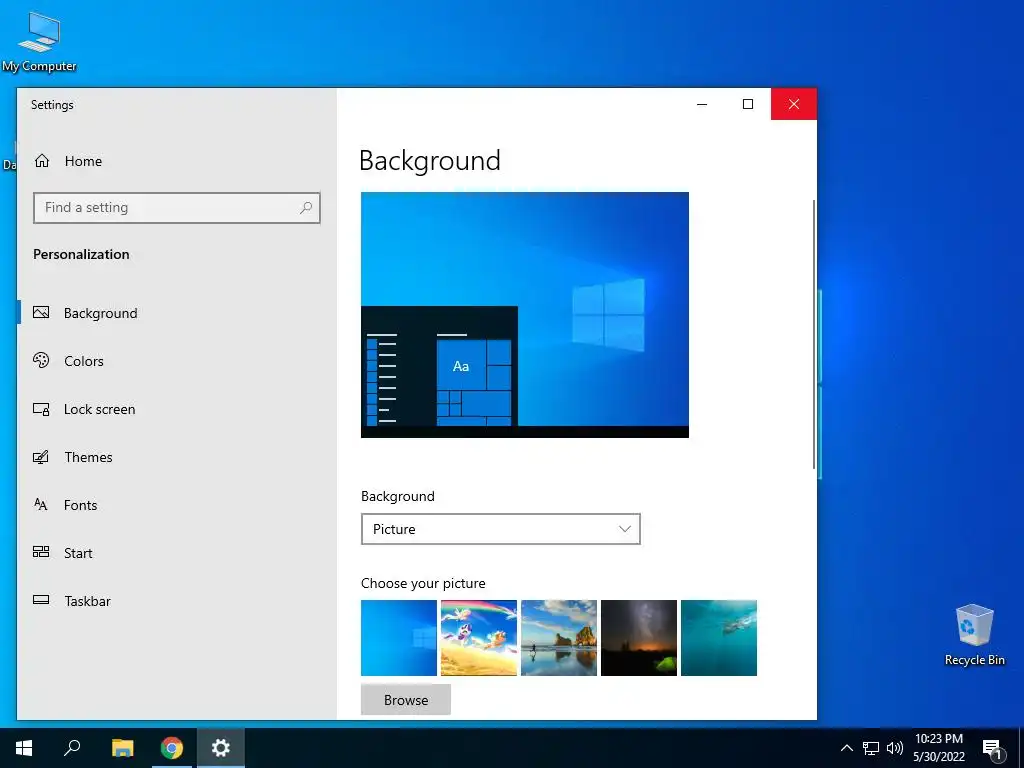Click the Settings gear on the taskbar
This screenshot has width=1024, height=768.
pyautogui.click(x=221, y=748)
